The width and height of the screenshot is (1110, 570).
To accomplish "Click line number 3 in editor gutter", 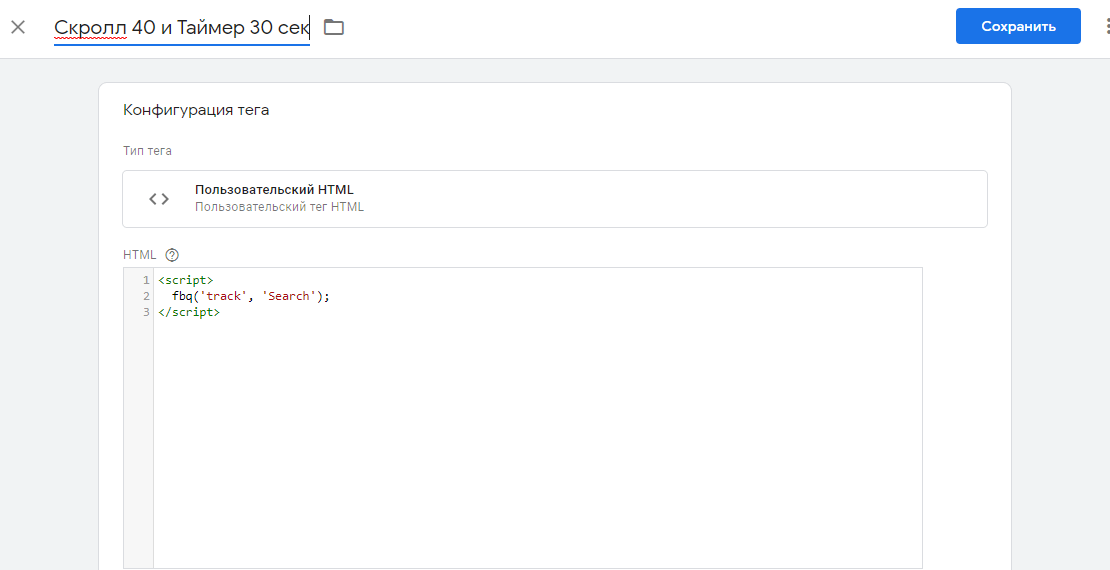I will click(x=146, y=312).
